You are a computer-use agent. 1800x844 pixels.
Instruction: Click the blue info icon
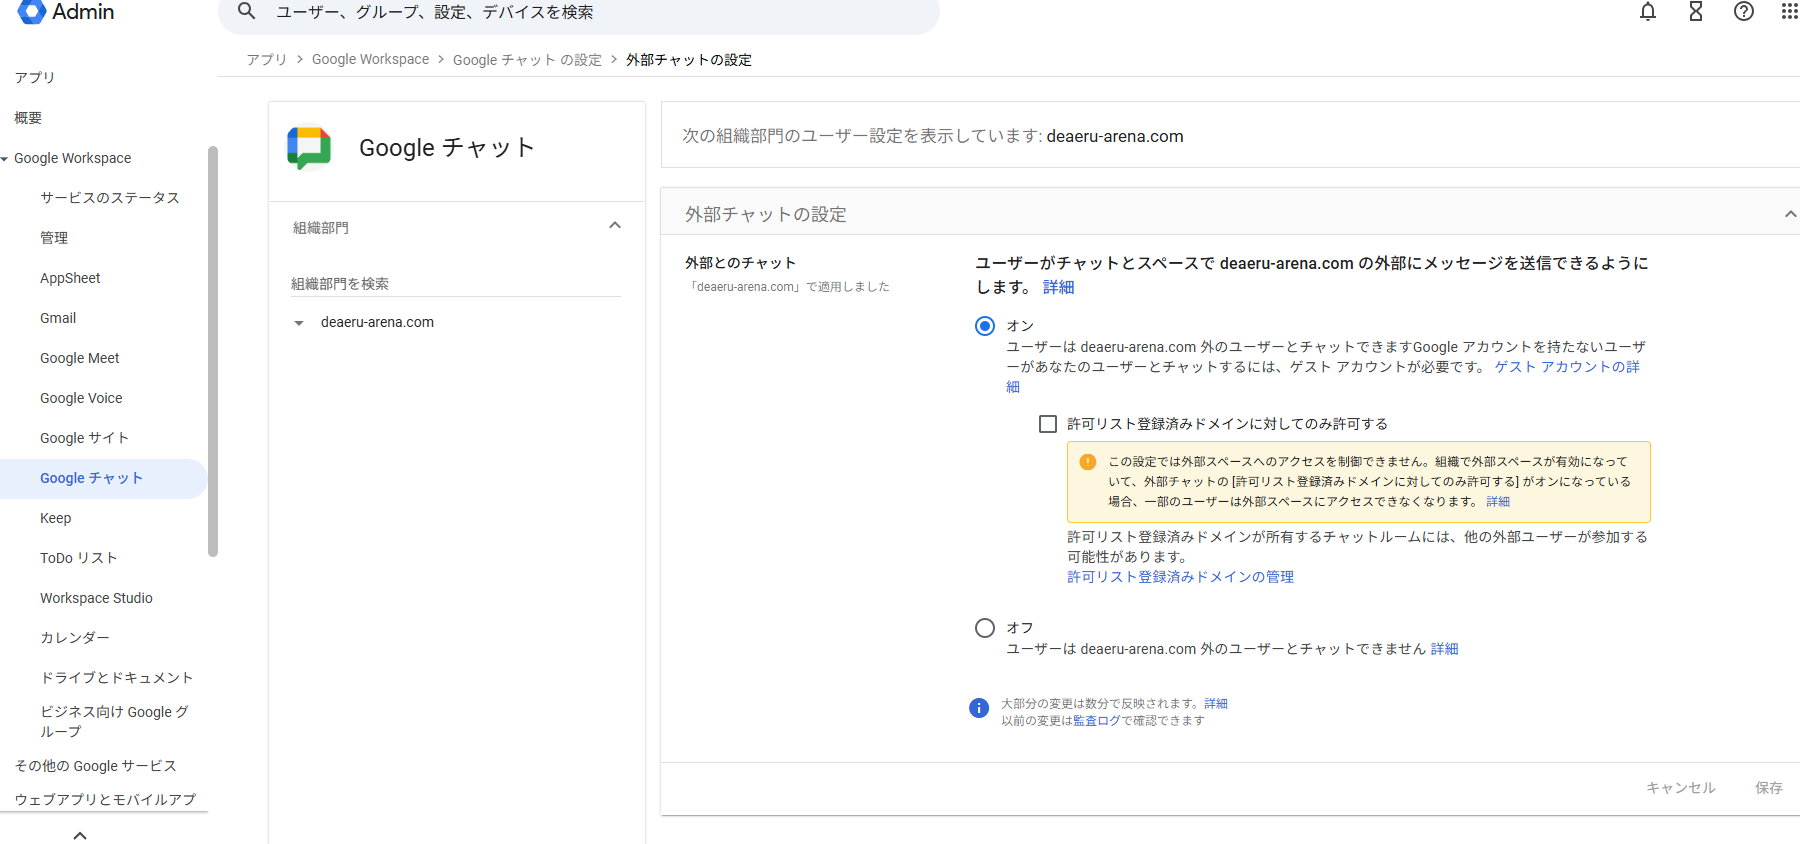point(979,708)
